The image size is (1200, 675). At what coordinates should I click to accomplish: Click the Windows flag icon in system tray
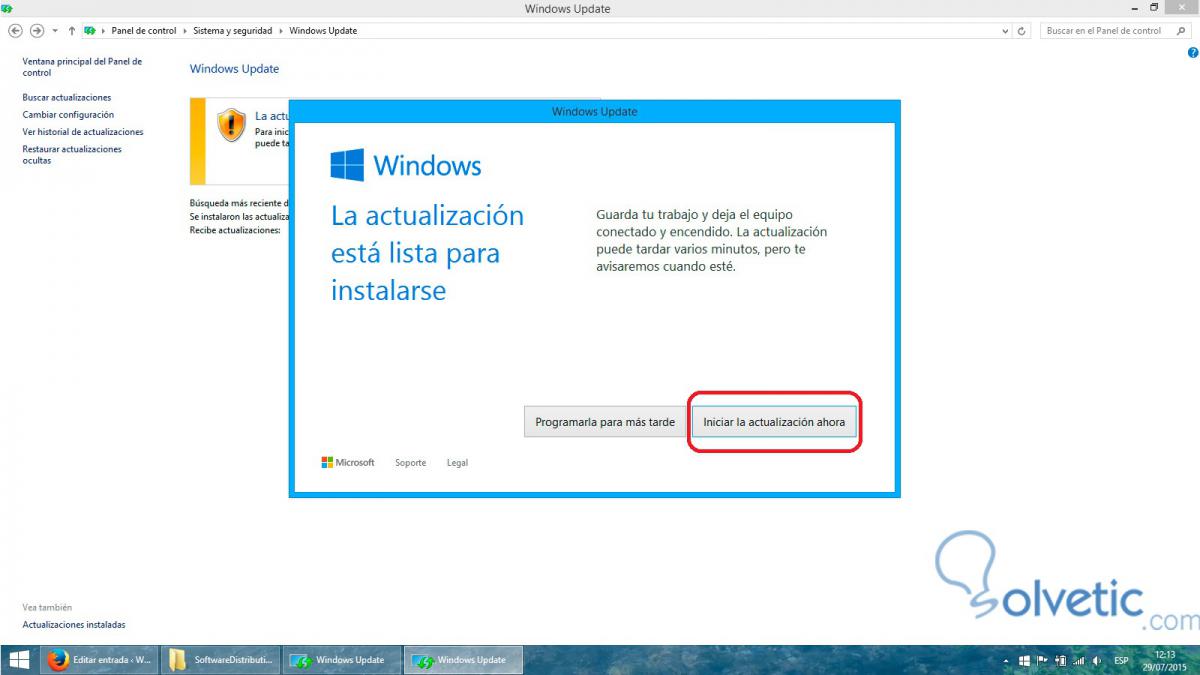[x=1024, y=661]
